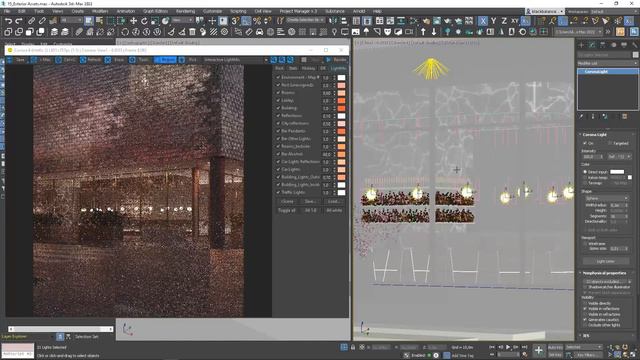Enable the Targeted checkbox
The height and width of the screenshot is (360, 640).
pos(610,143)
